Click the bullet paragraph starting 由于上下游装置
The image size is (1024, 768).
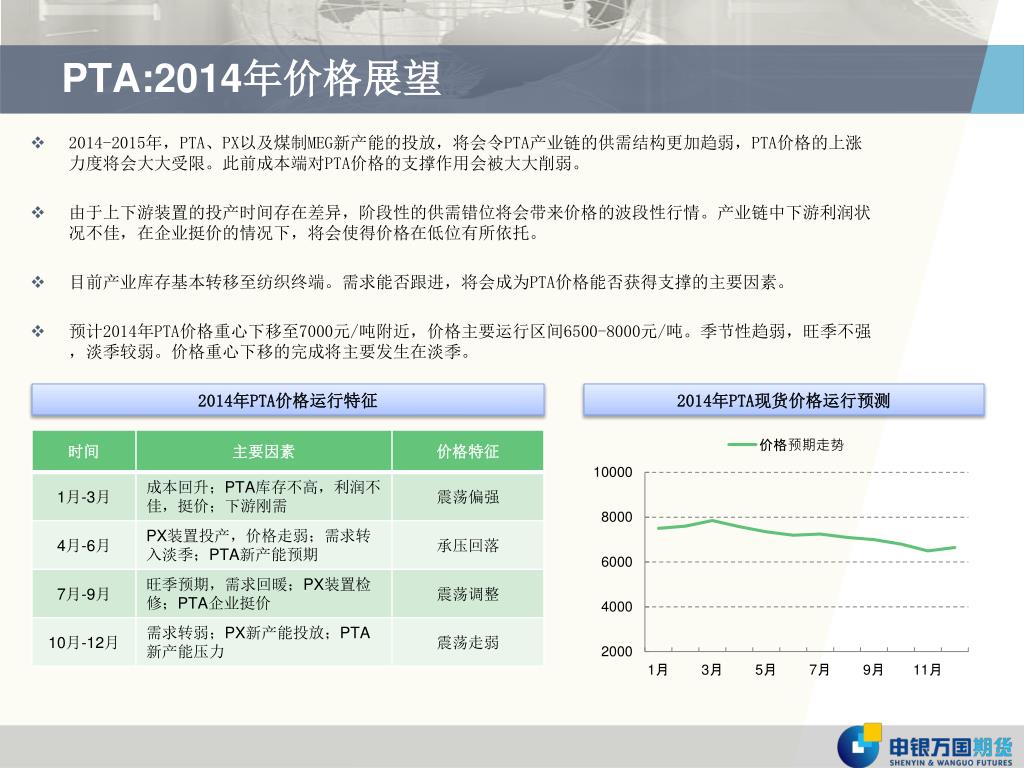(470, 223)
